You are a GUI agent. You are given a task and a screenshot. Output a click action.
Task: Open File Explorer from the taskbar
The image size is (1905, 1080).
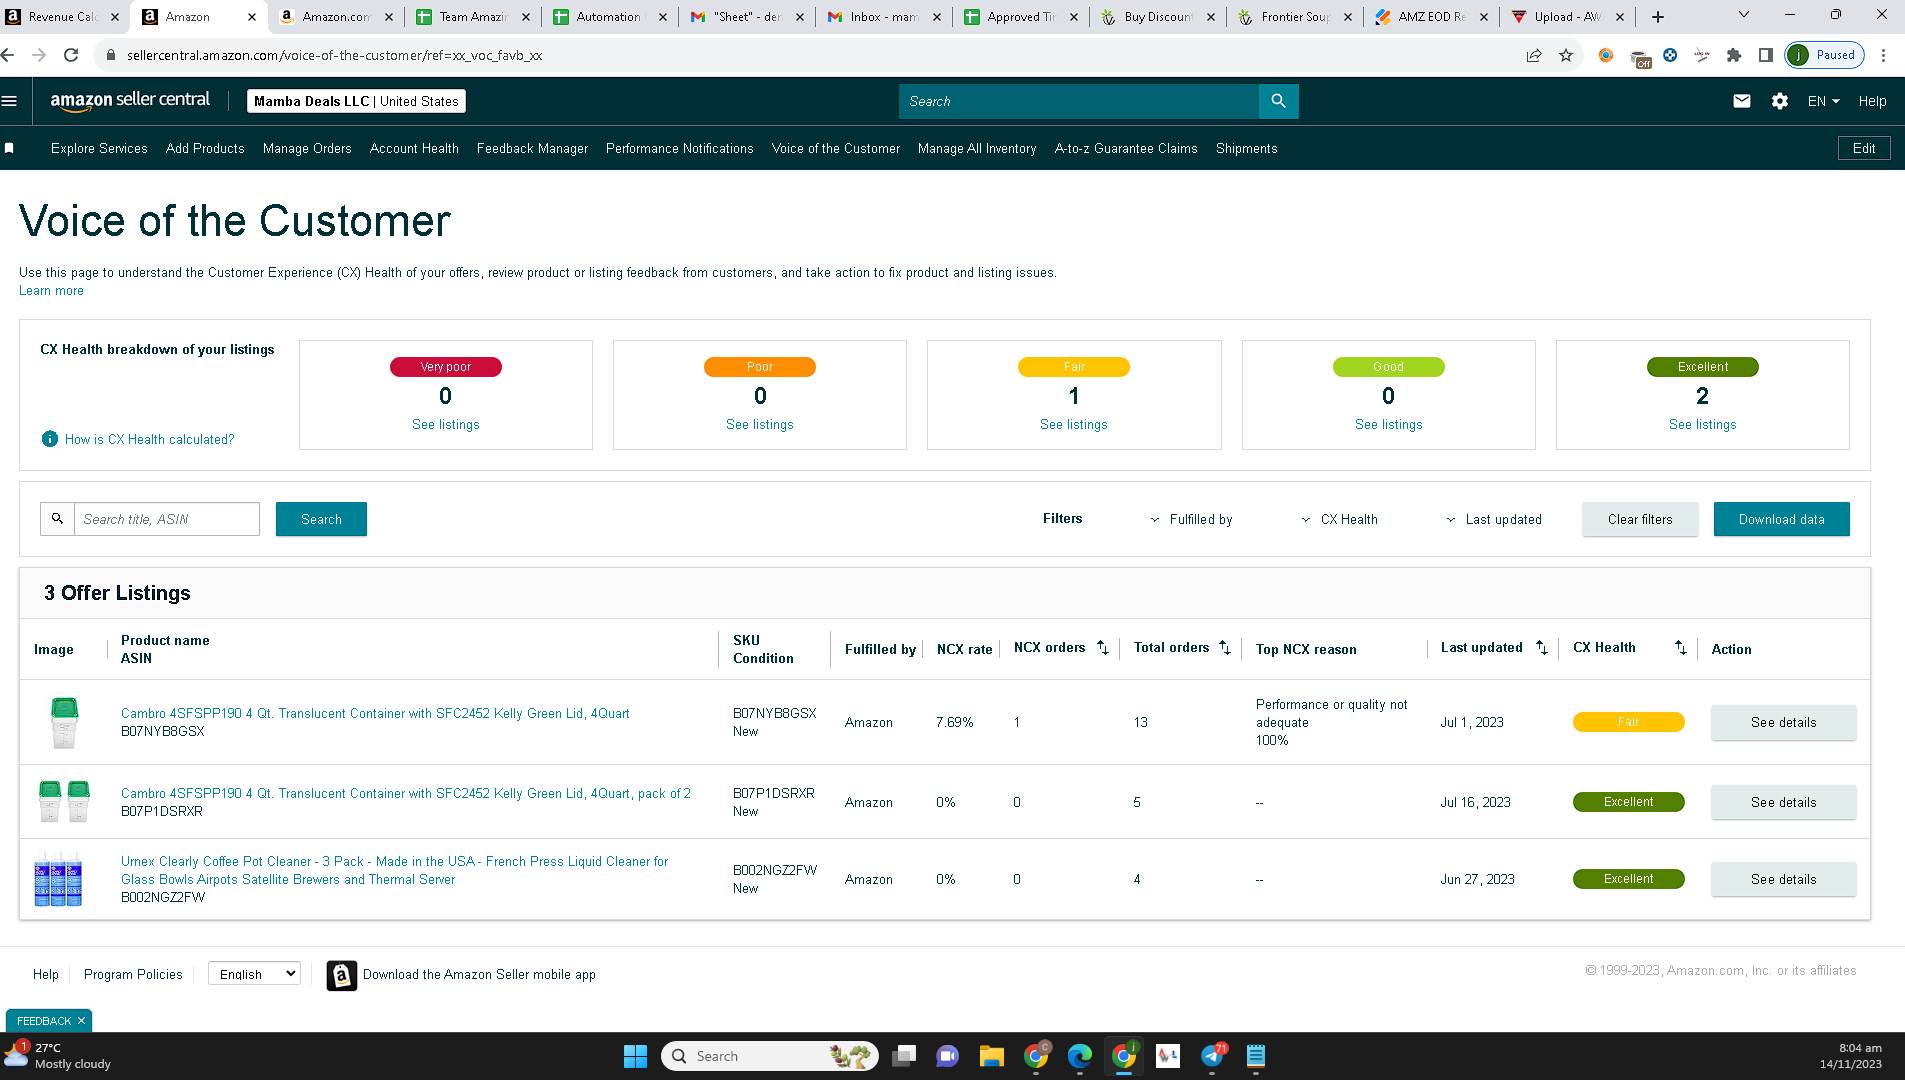point(991,1056)
